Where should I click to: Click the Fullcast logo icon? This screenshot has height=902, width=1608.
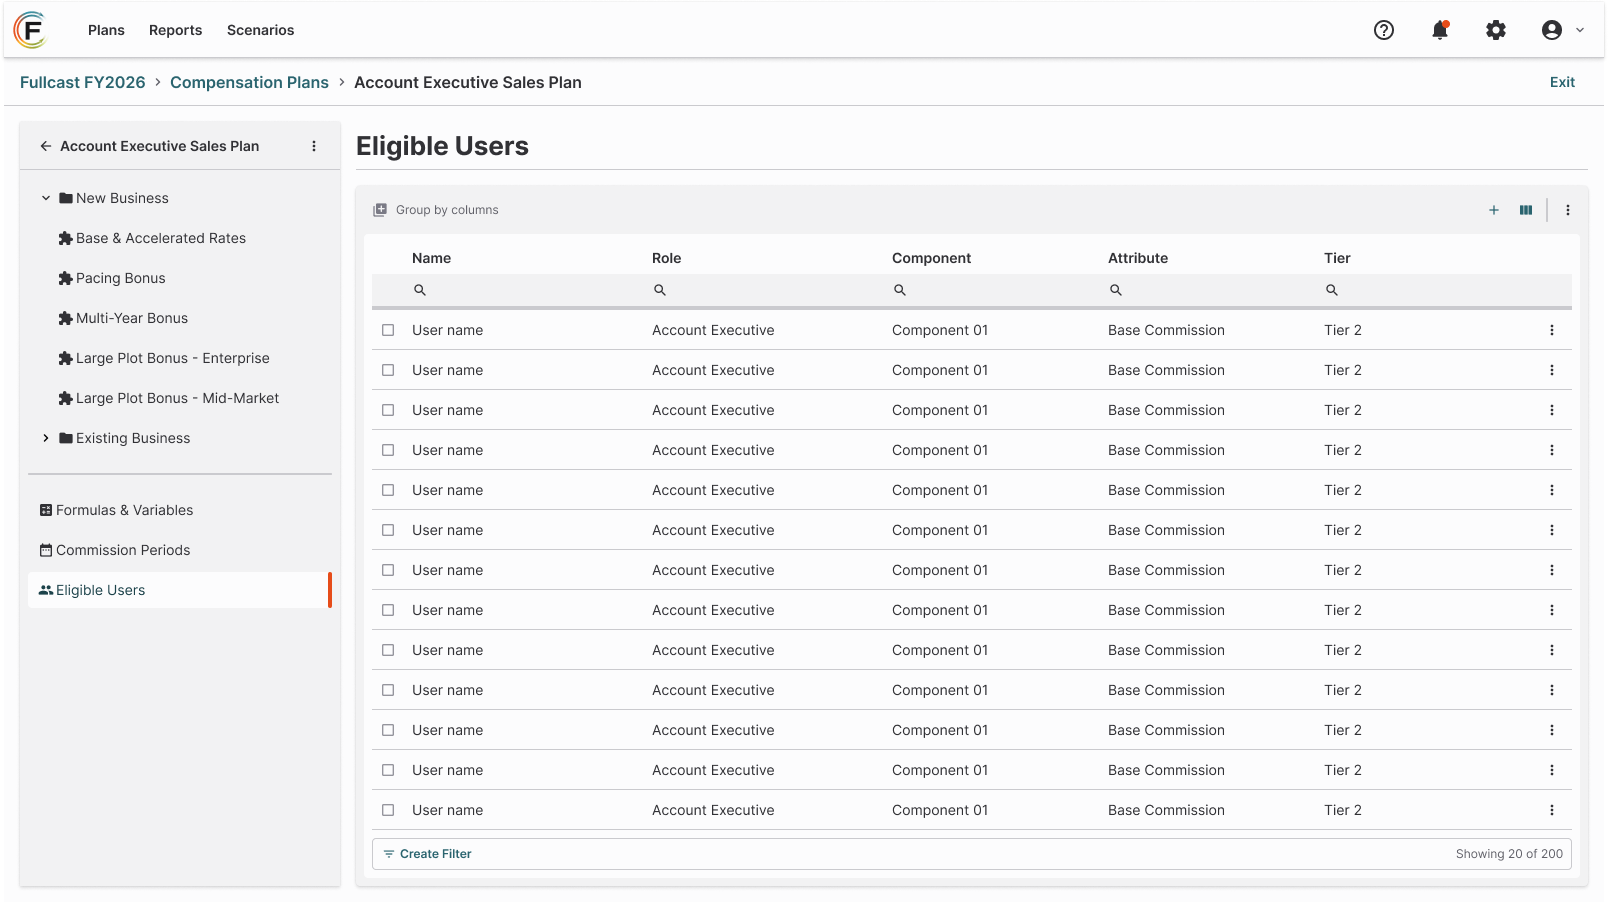coord(30,30)
